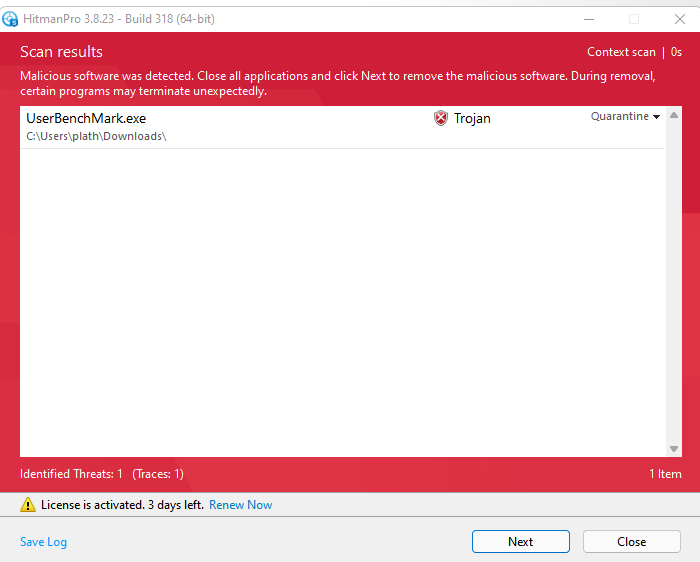
Task: Open the Save Log link
Action: (43, 542)
